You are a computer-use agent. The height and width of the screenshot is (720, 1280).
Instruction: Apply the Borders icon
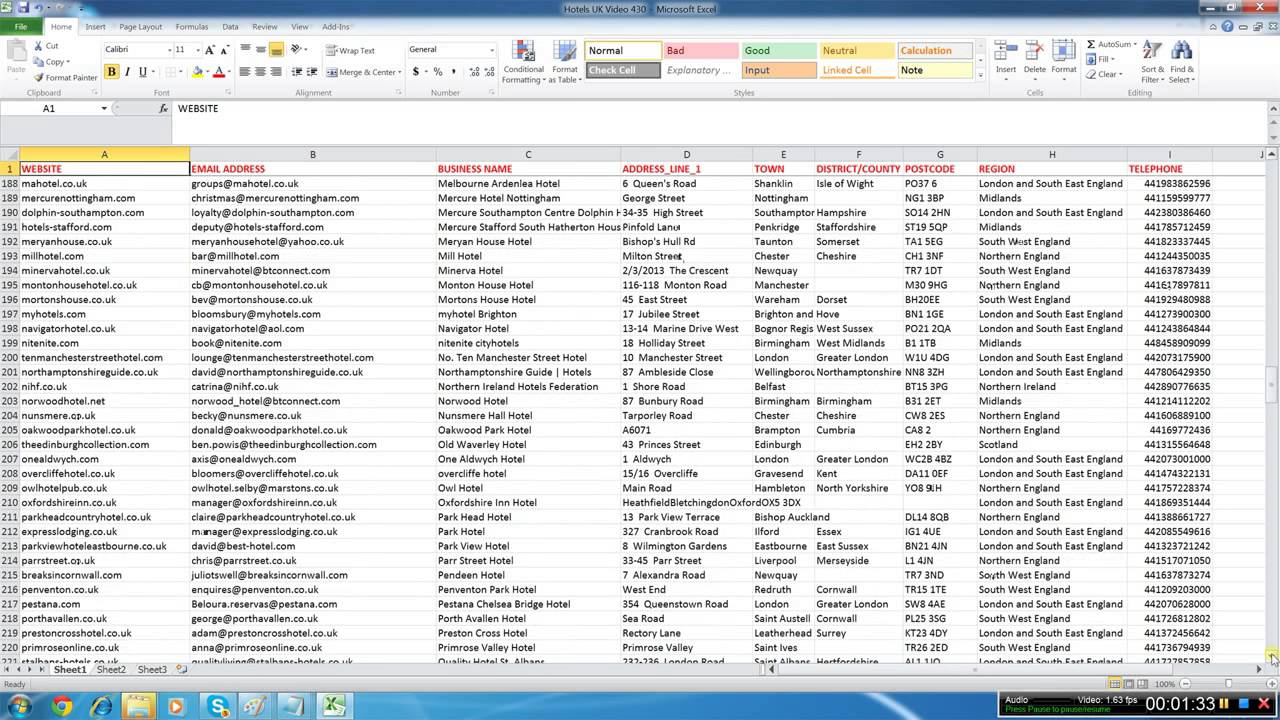(169, 72)
